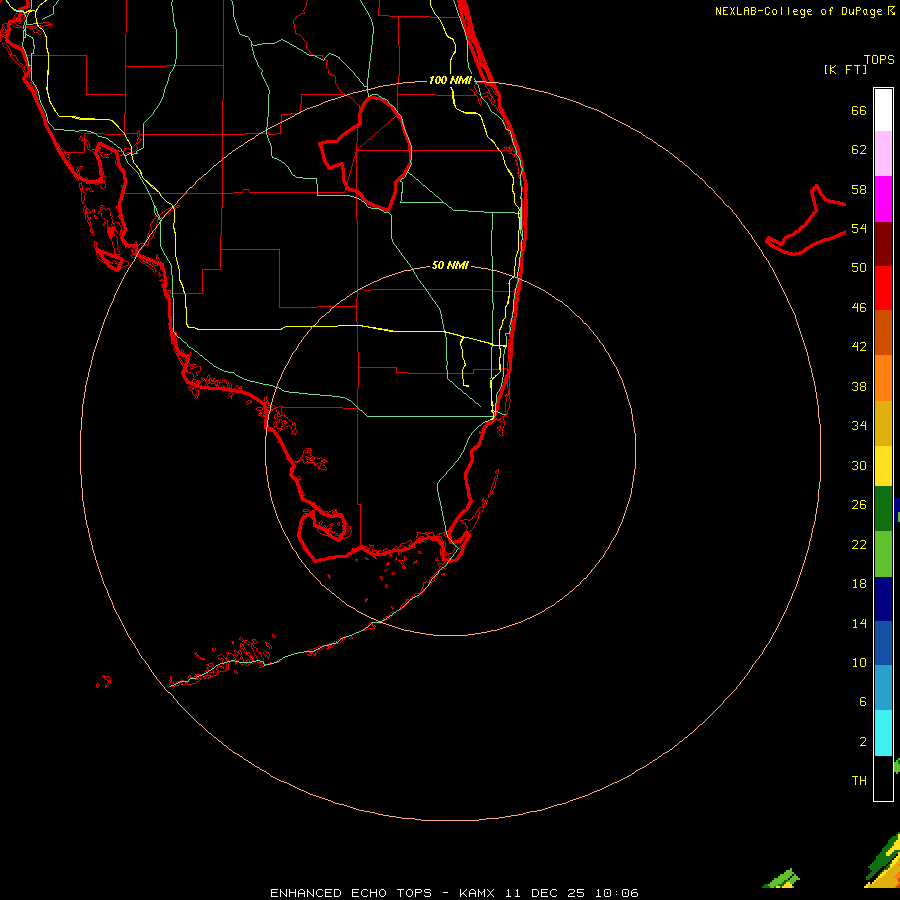This screenshot has width=900, height=900.
Task: Pick the dark green legend swatch
Action: pos(883,509)
